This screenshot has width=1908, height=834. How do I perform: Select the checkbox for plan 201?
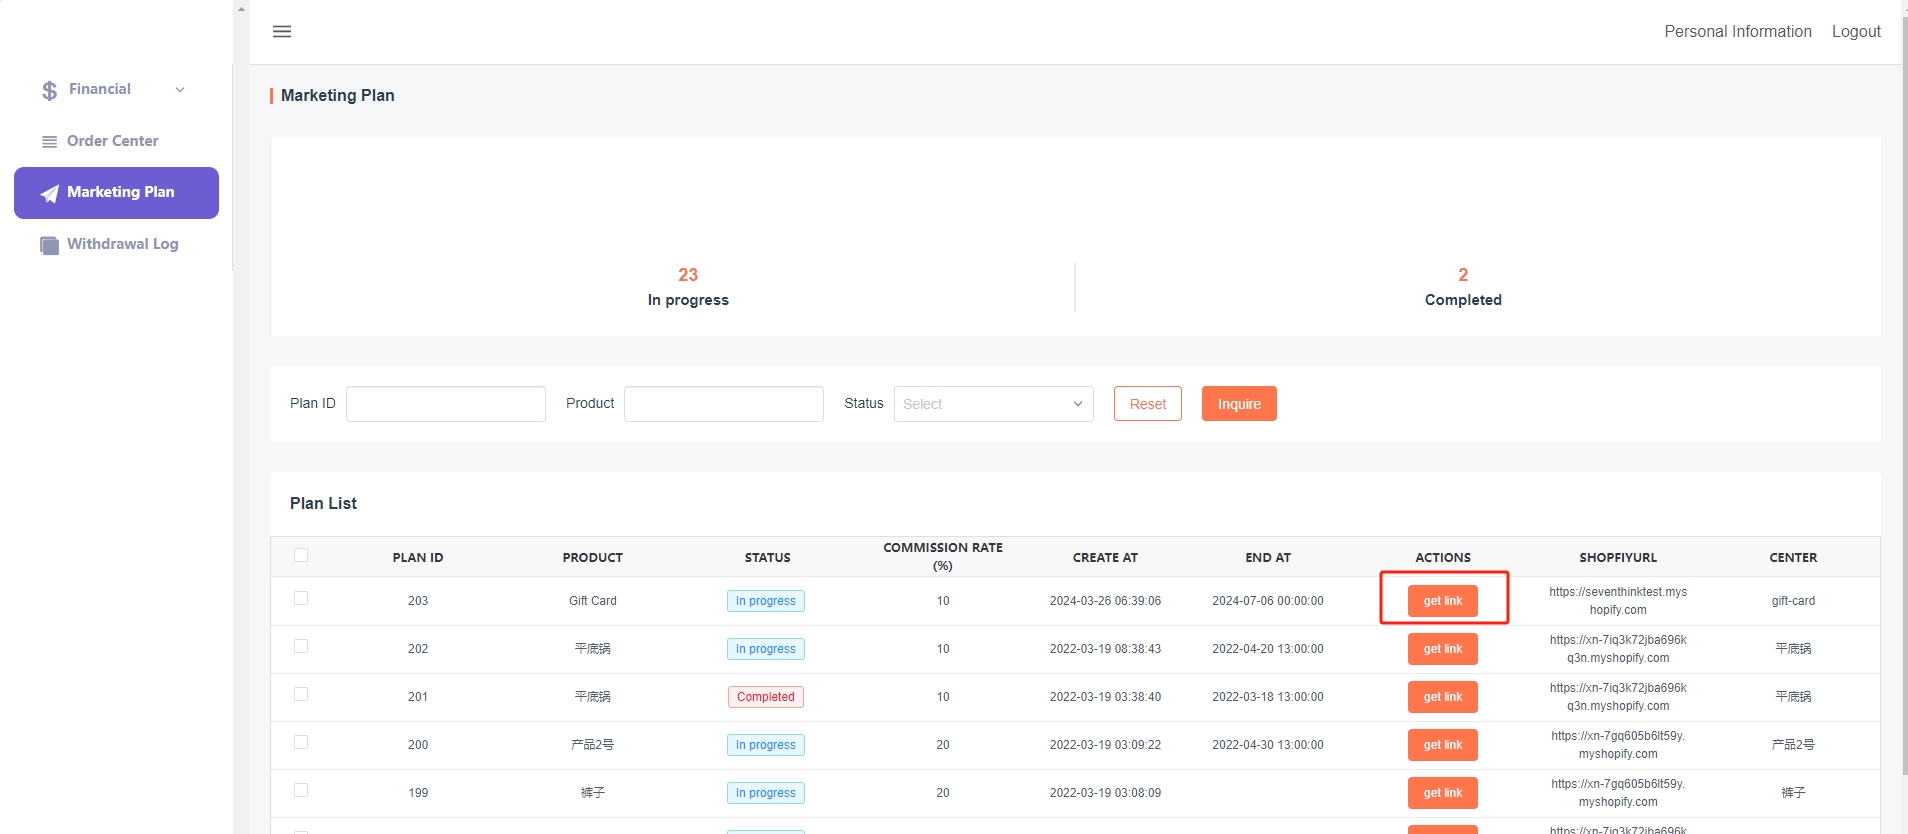[x=301, y=694]
